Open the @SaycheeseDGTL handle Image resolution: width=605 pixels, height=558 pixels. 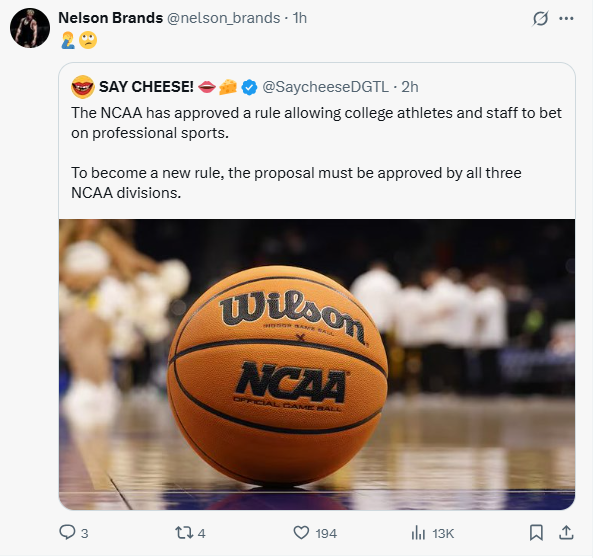[326, 86]
